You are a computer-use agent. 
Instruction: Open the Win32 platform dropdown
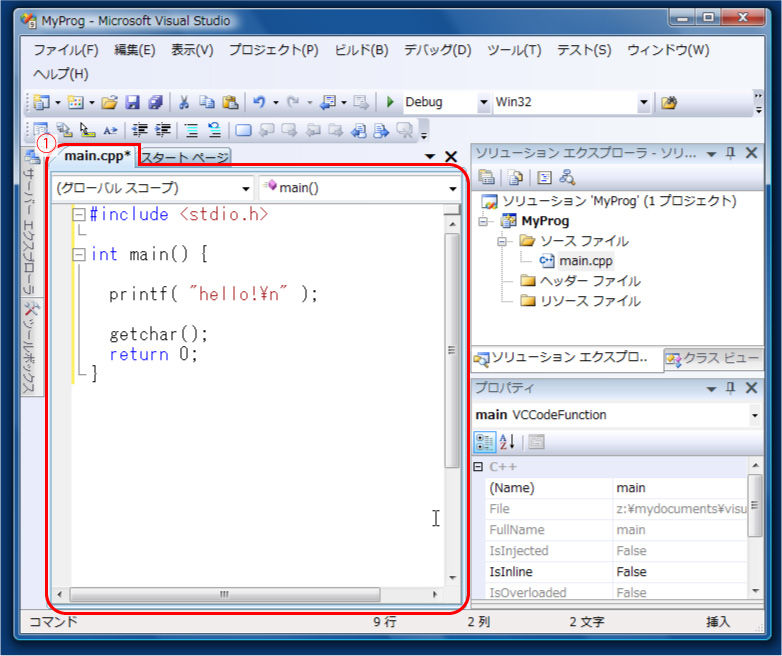pyautogui.click(x=643, y=102)
